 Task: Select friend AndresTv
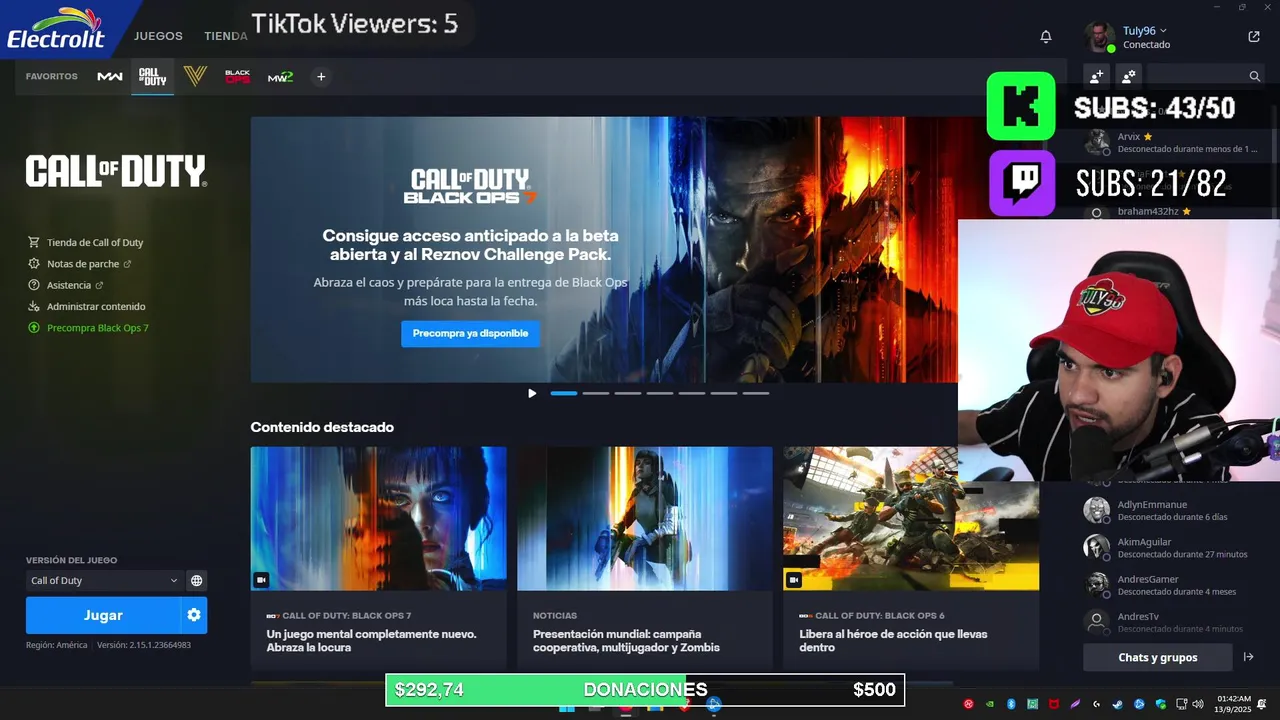[1175, 622]
